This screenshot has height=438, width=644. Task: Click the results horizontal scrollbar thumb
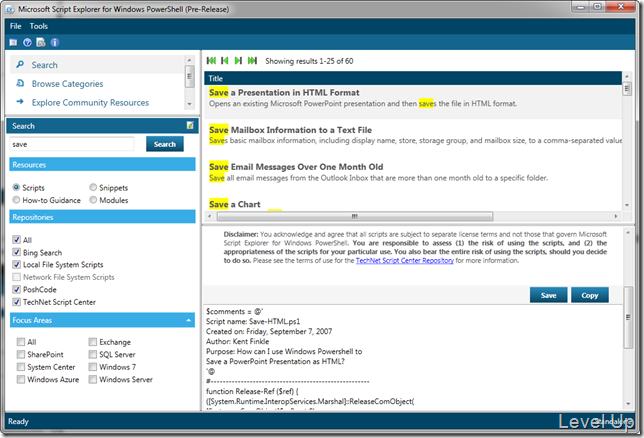click(355, 216)
